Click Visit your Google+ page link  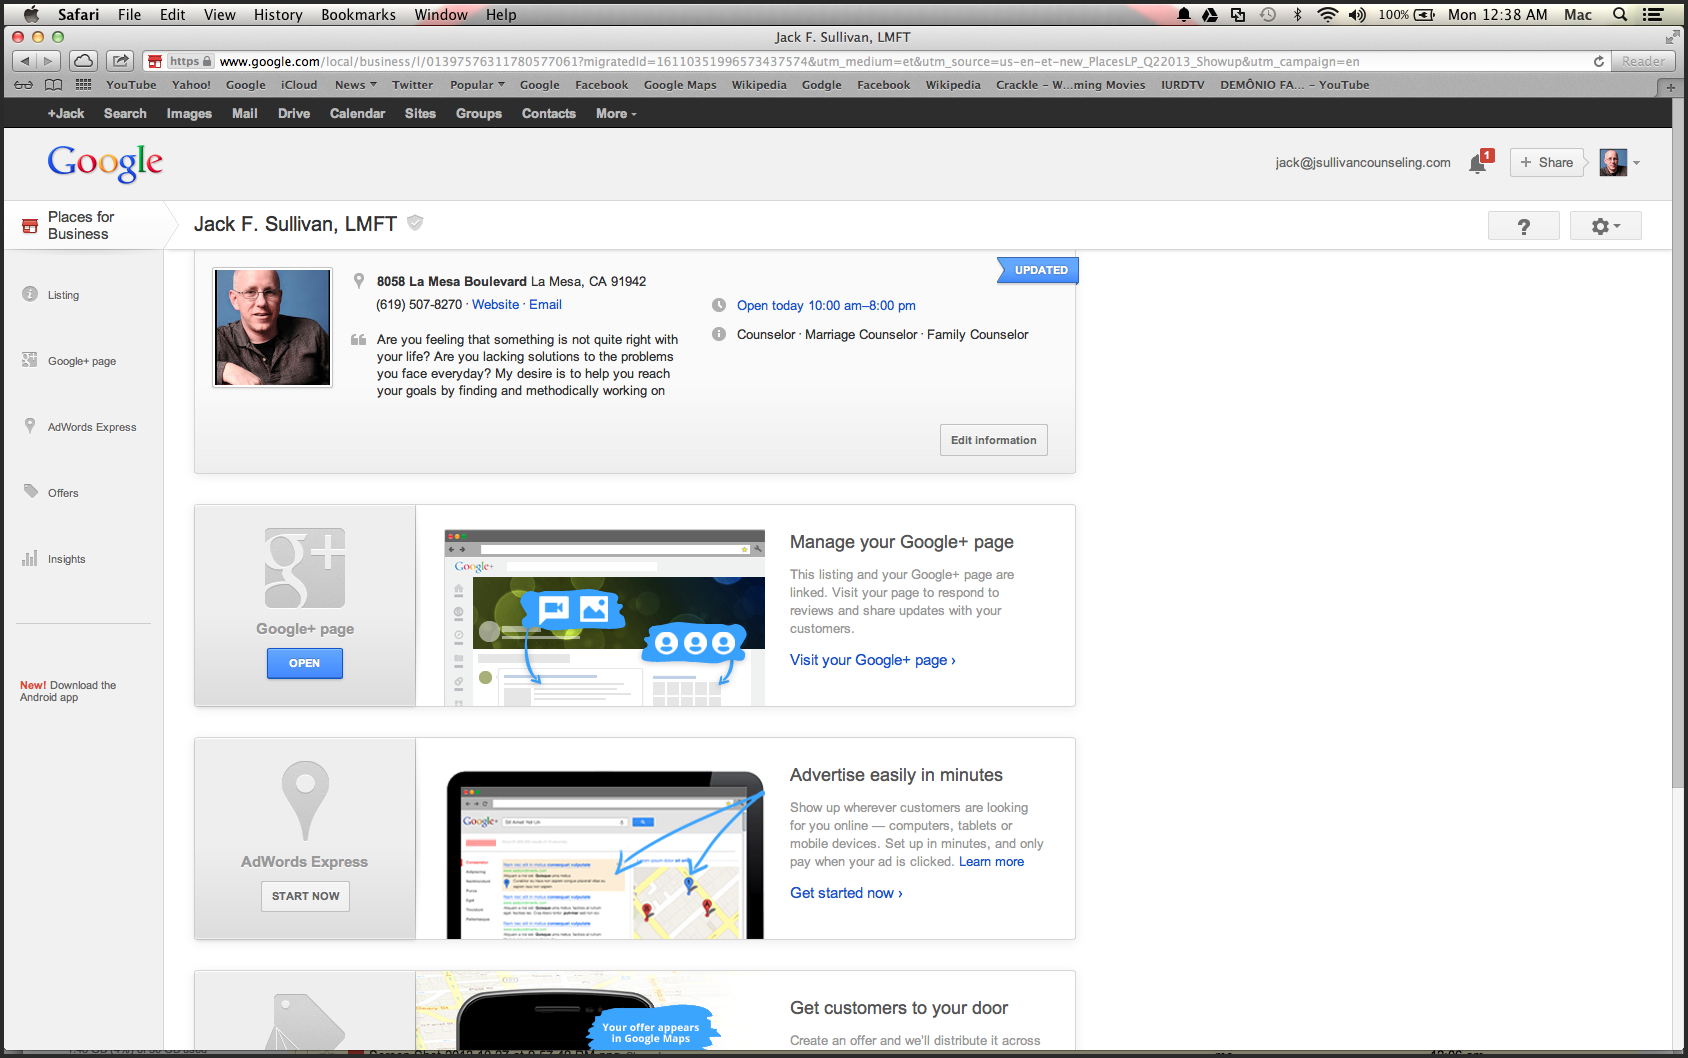[x=873, y=660]
